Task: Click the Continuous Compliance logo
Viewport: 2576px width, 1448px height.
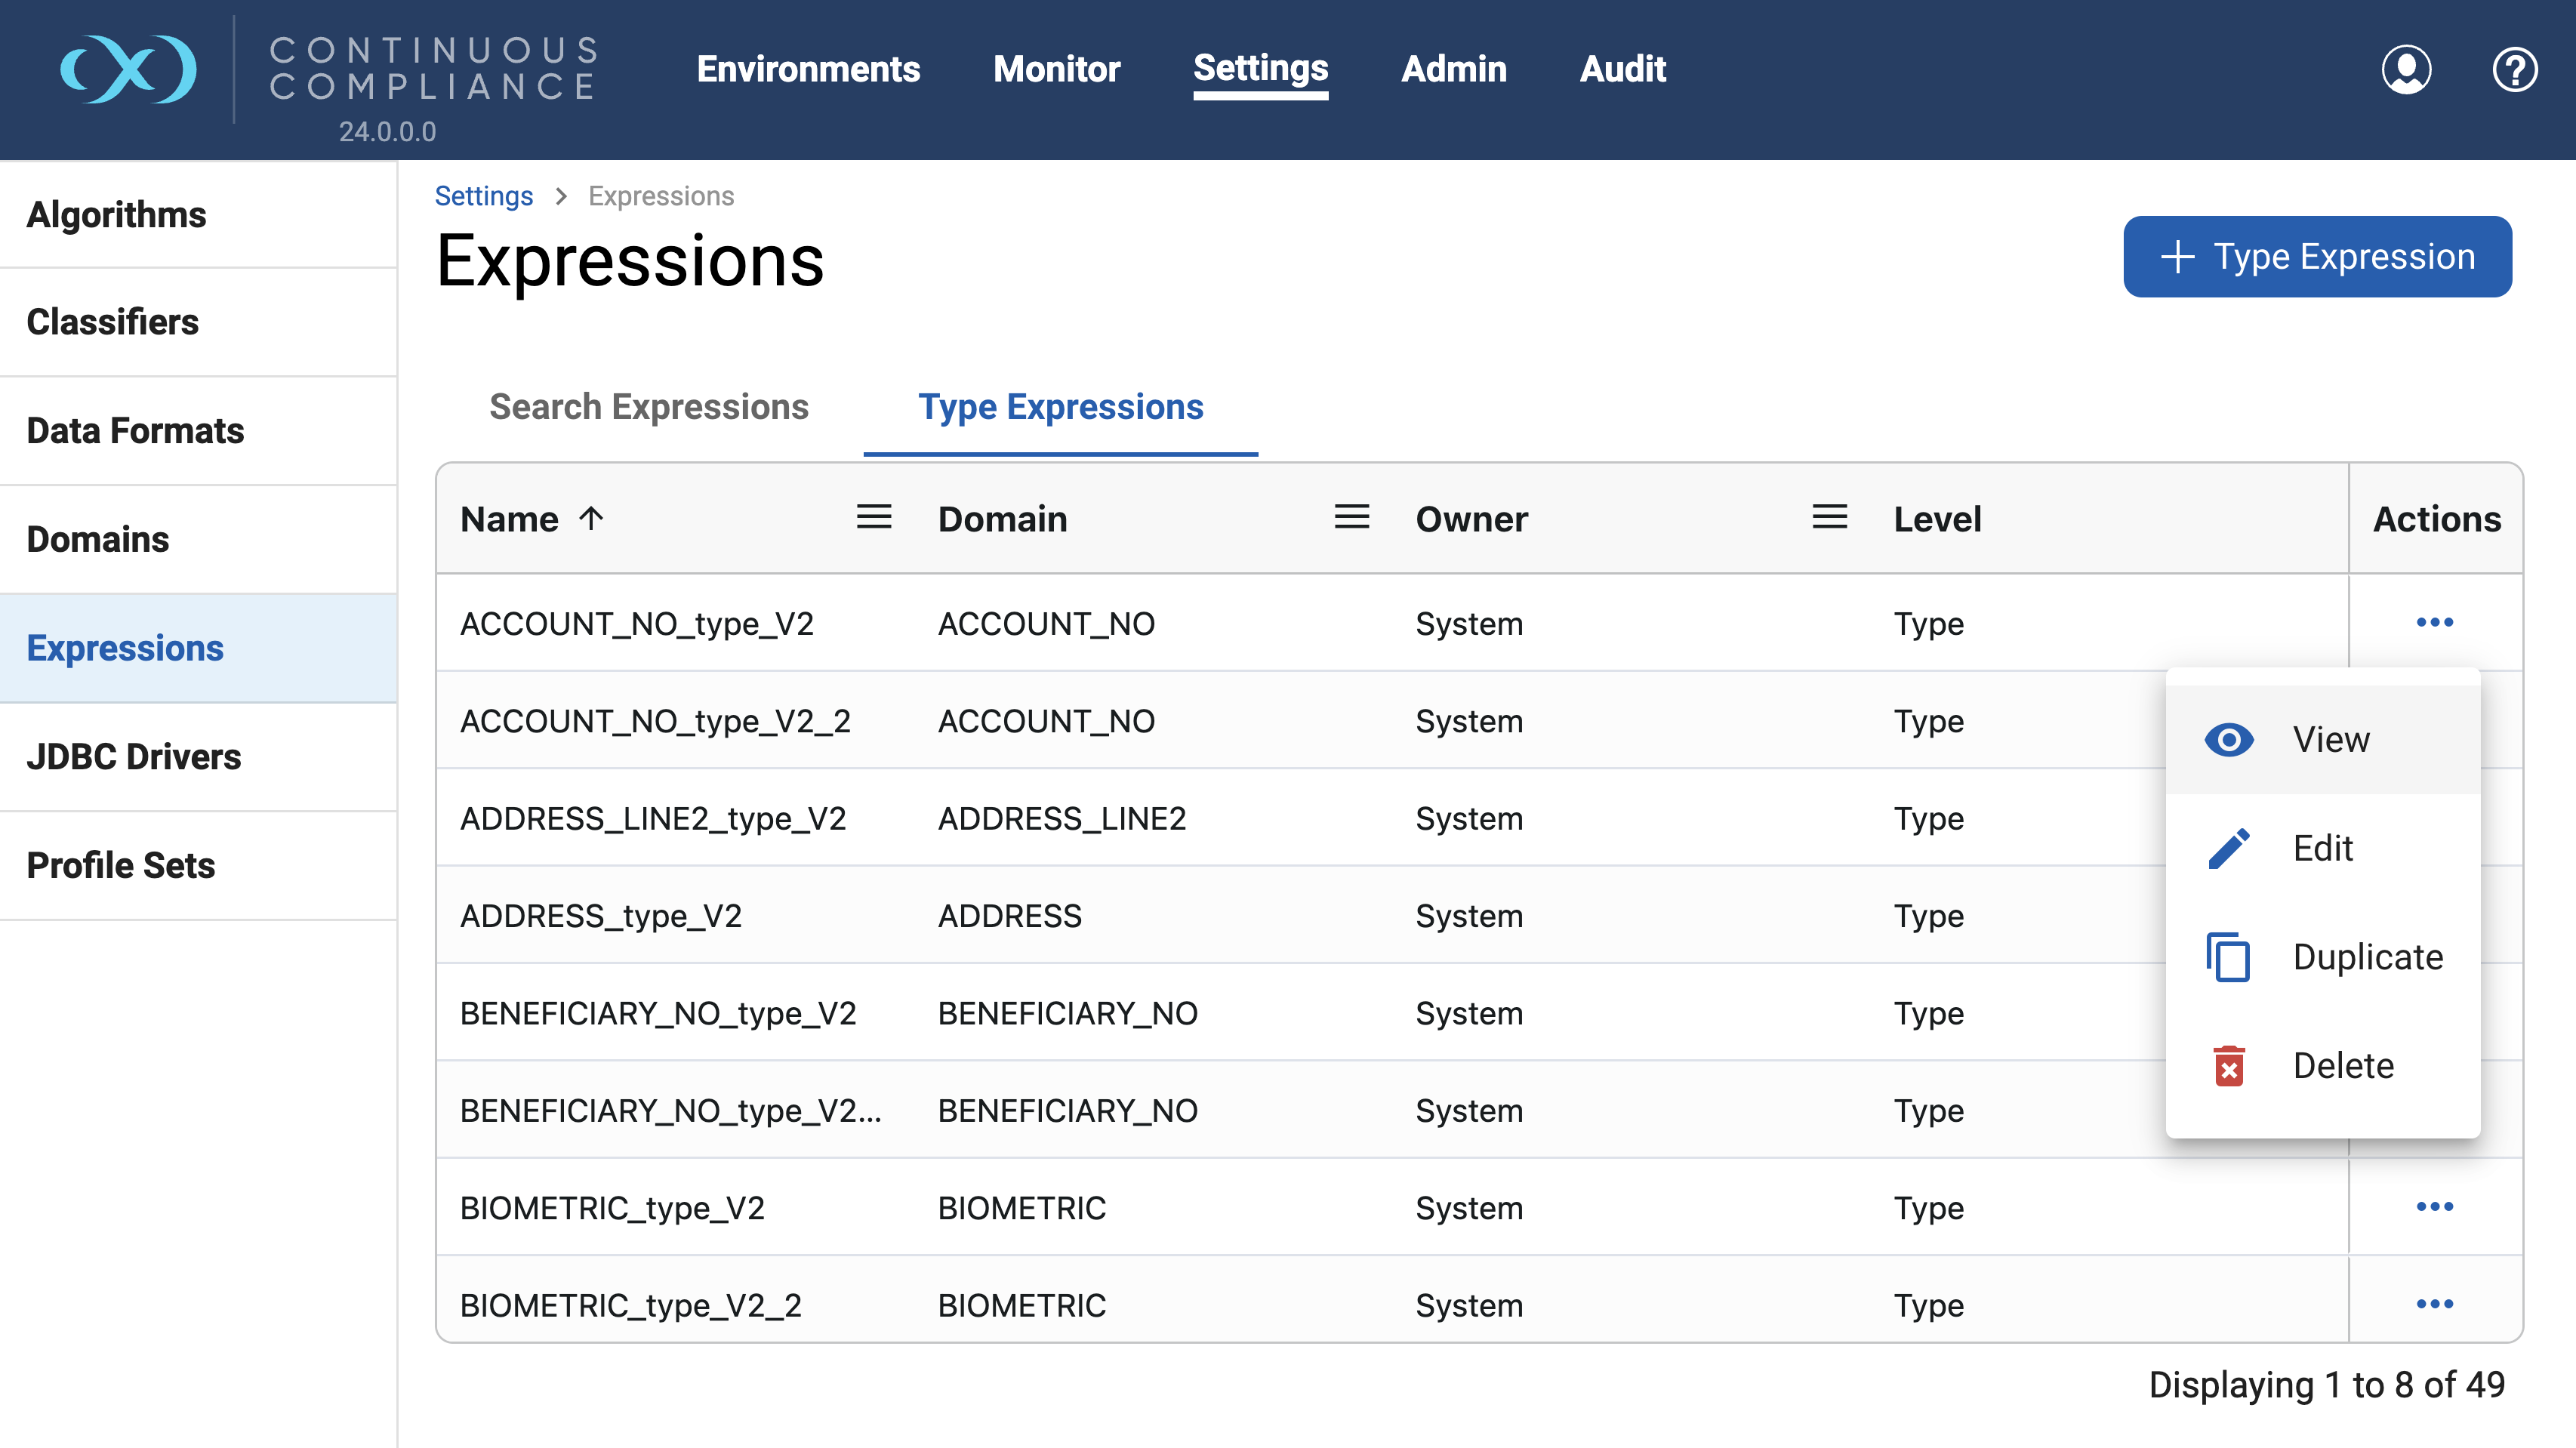Action: pyautogui.click(x=128, y=70)
